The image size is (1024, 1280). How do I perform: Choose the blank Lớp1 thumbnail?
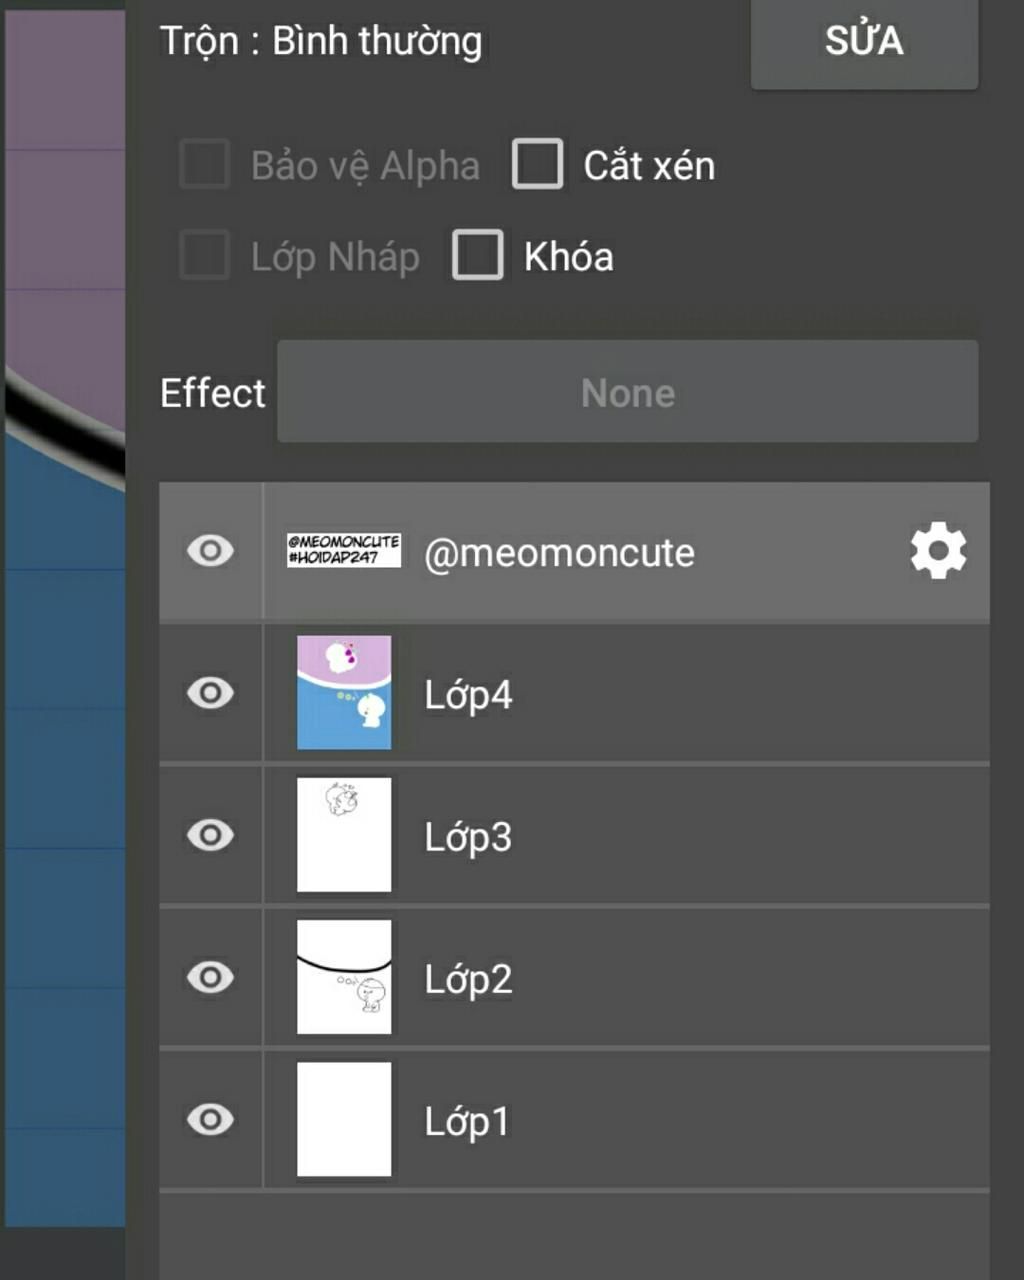point(344,1119)
